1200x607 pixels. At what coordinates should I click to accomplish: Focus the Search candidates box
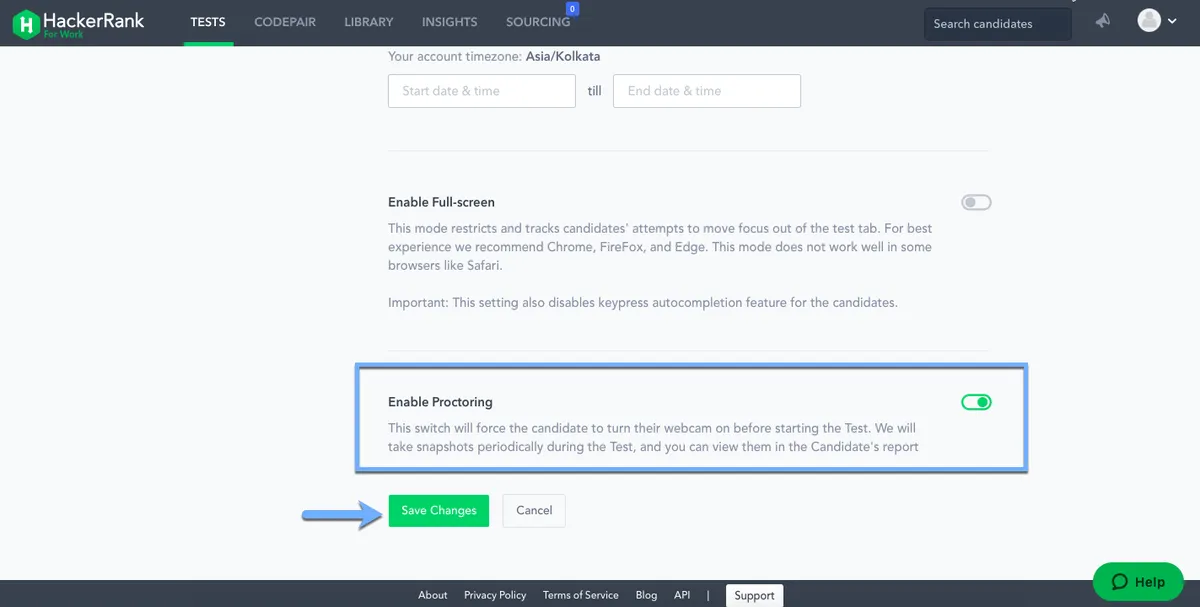997,24
